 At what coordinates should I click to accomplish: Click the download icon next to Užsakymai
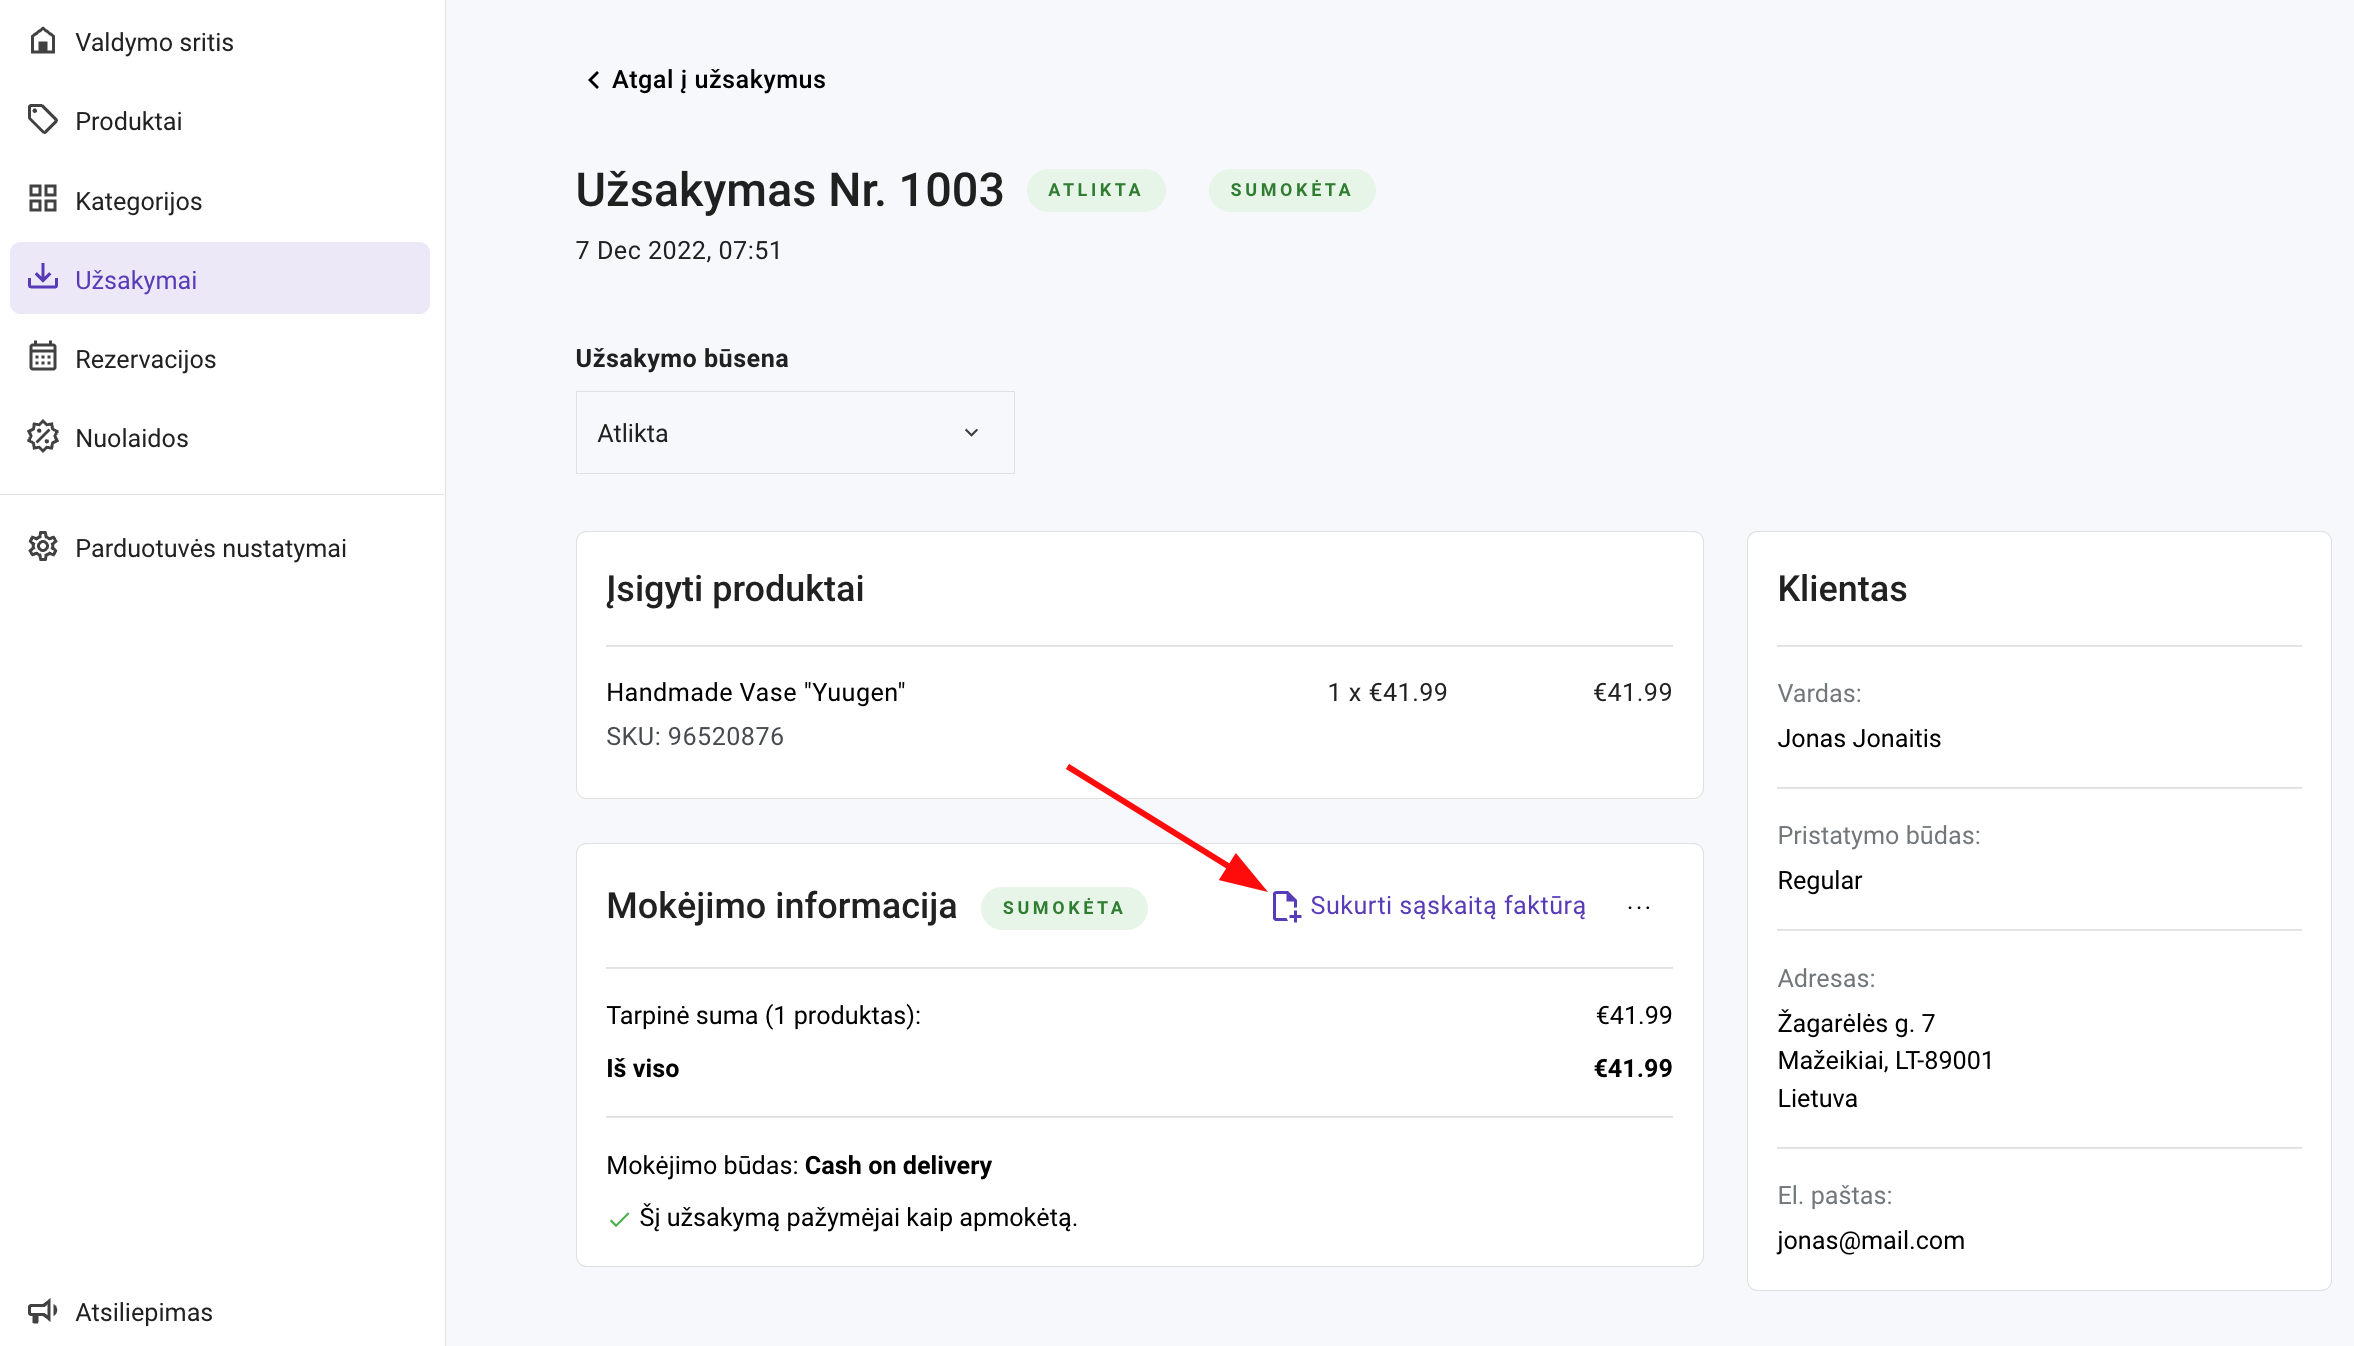(x=42, y=277)
